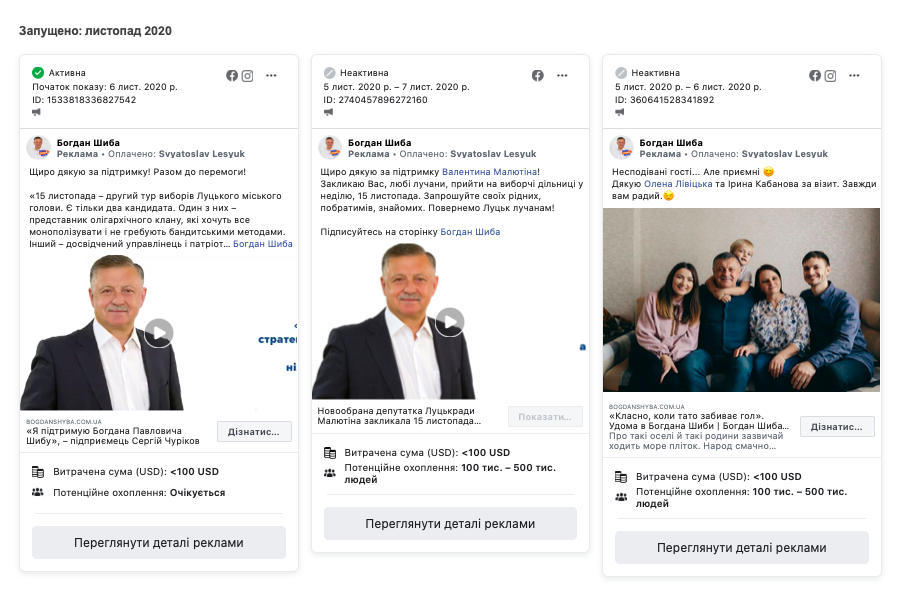Click the inactive status icon on the third card

pos(621,73)
